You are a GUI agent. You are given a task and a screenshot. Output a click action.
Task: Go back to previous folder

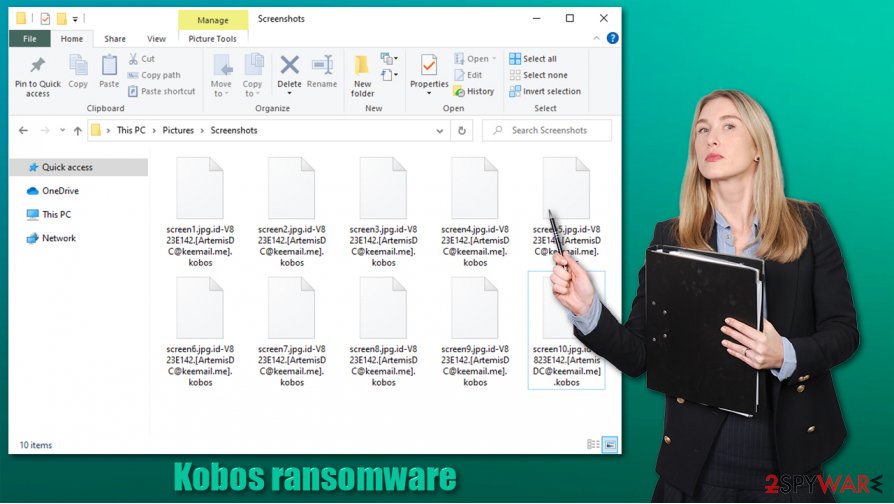tap(23, 131)
